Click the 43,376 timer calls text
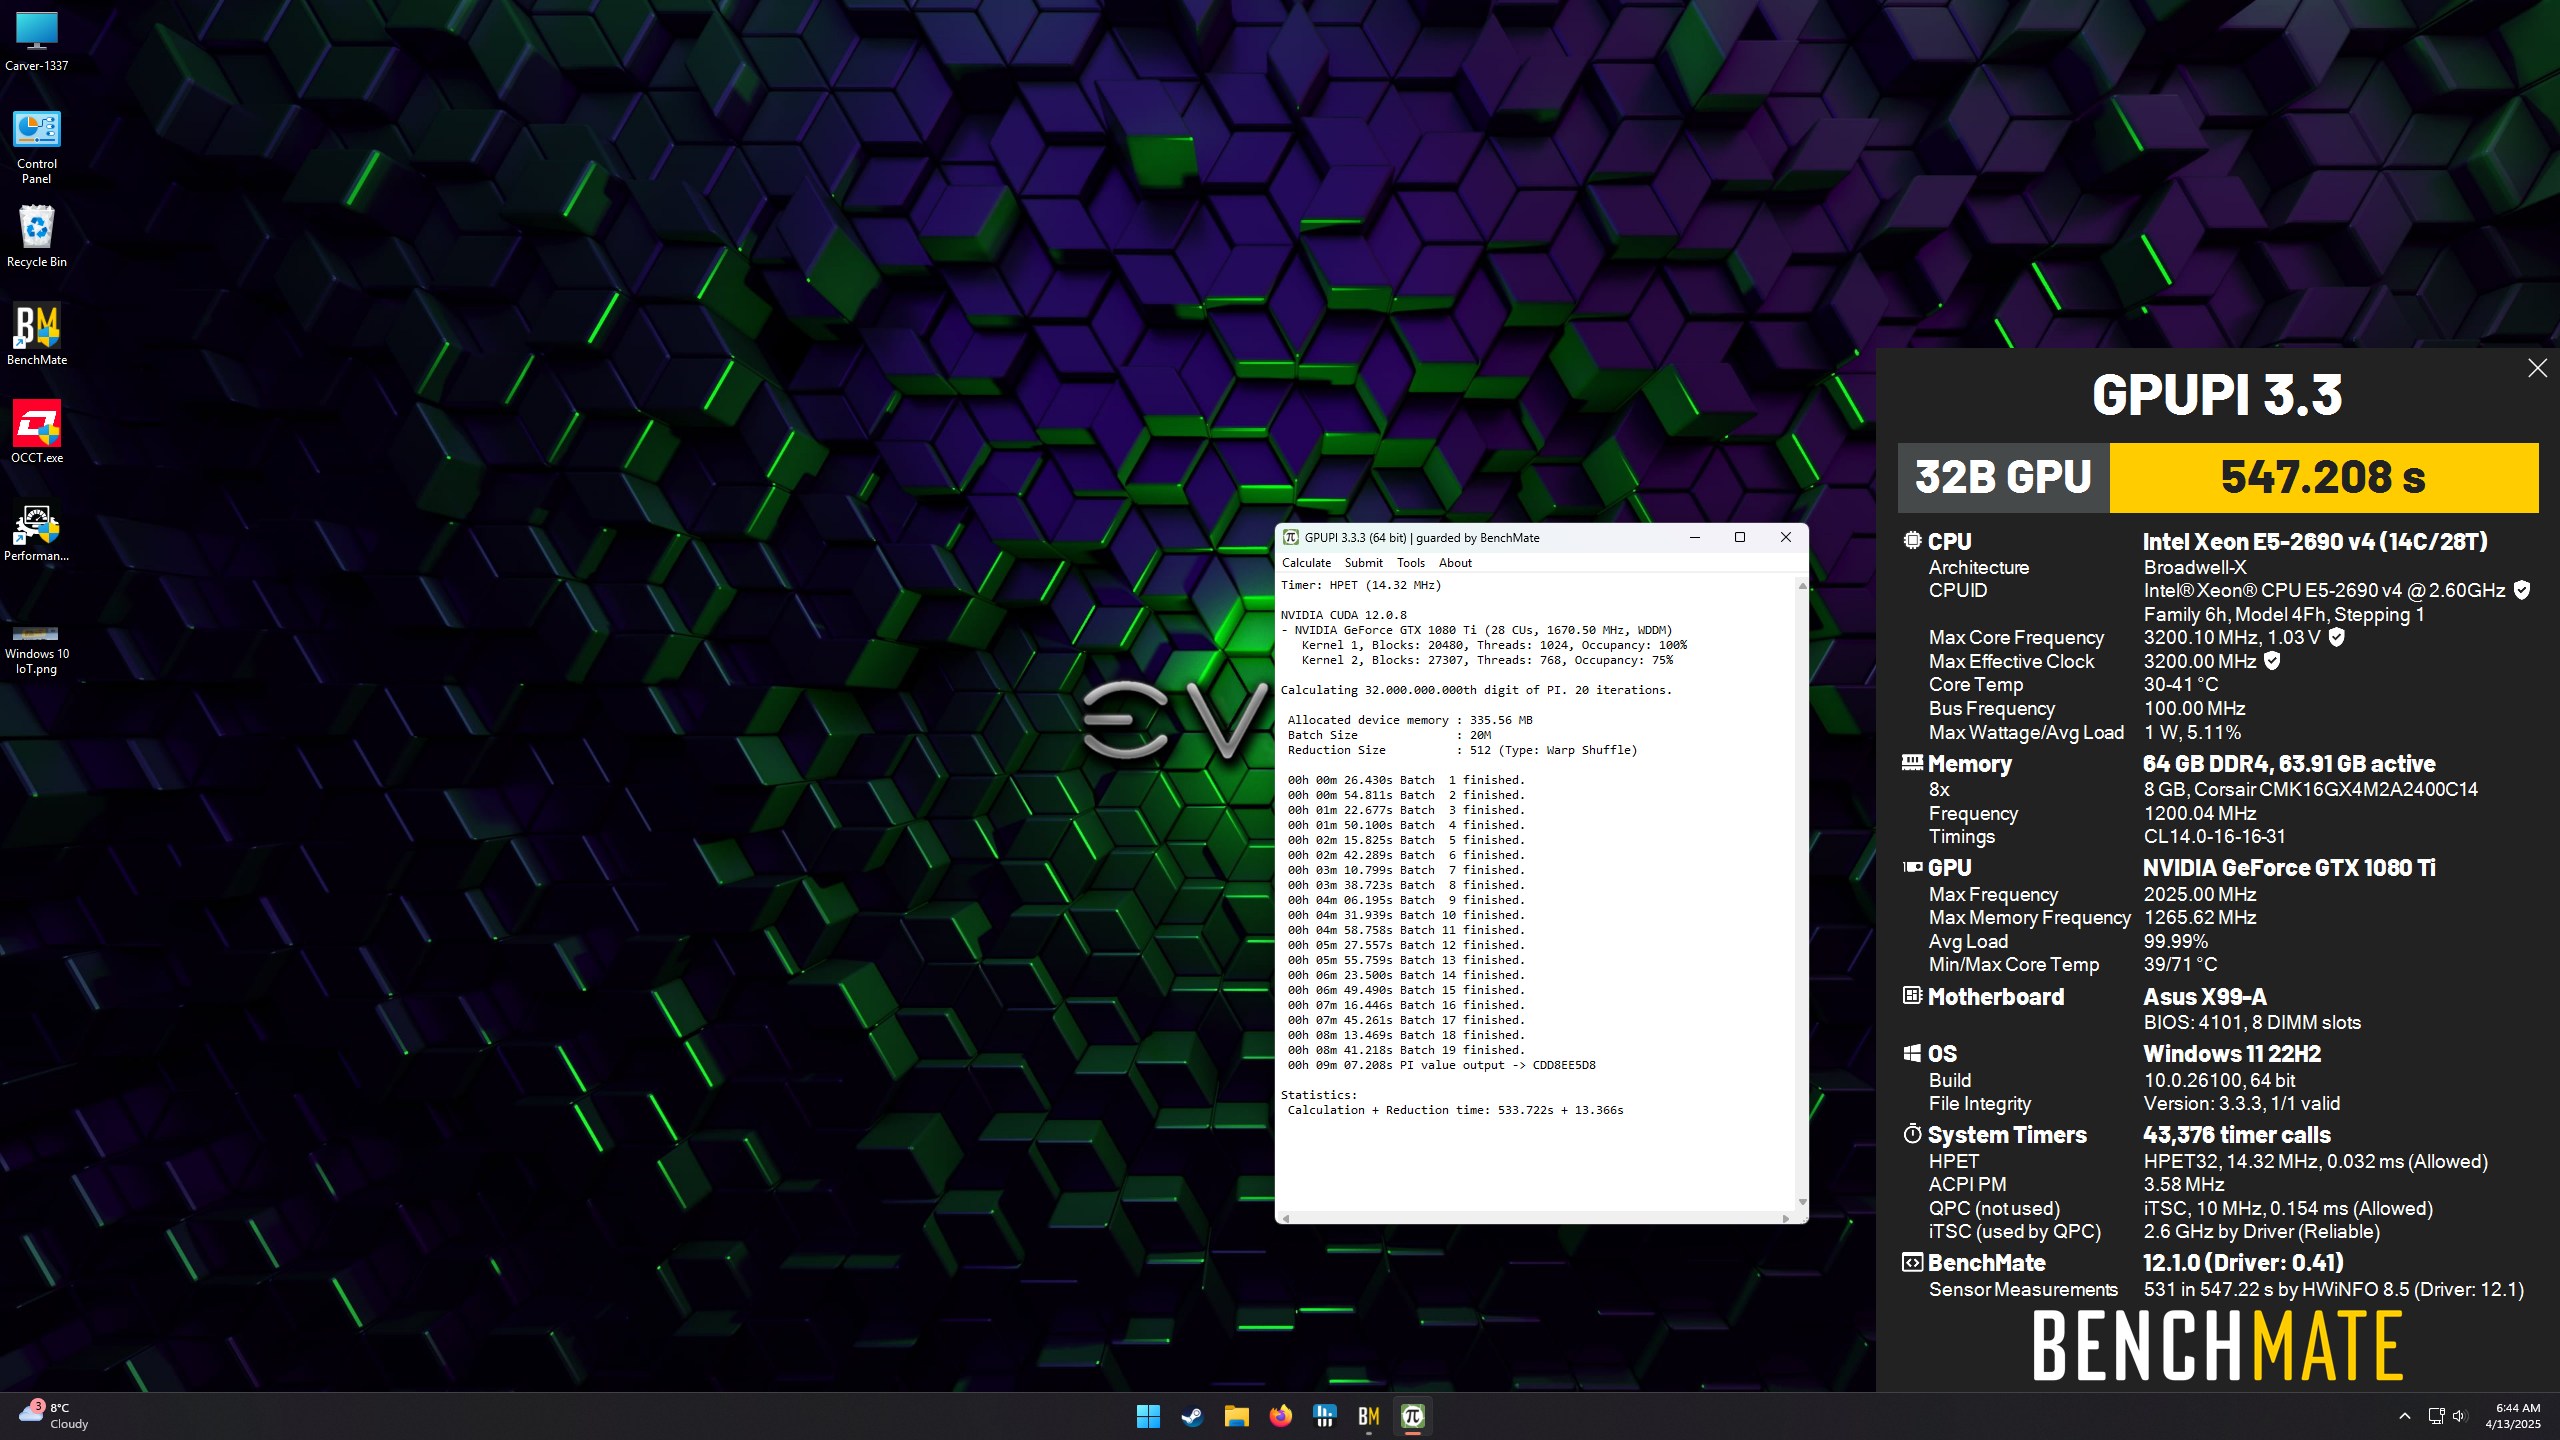 (2237, 1134)
